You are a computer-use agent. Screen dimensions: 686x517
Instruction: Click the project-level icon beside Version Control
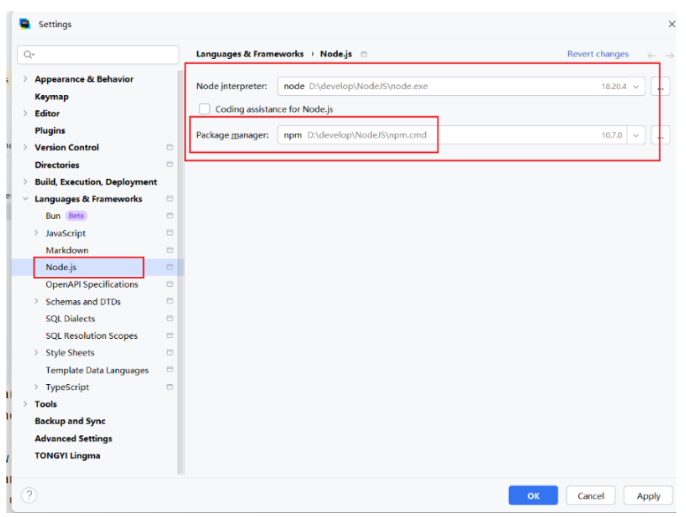click(x=170, y=148)
